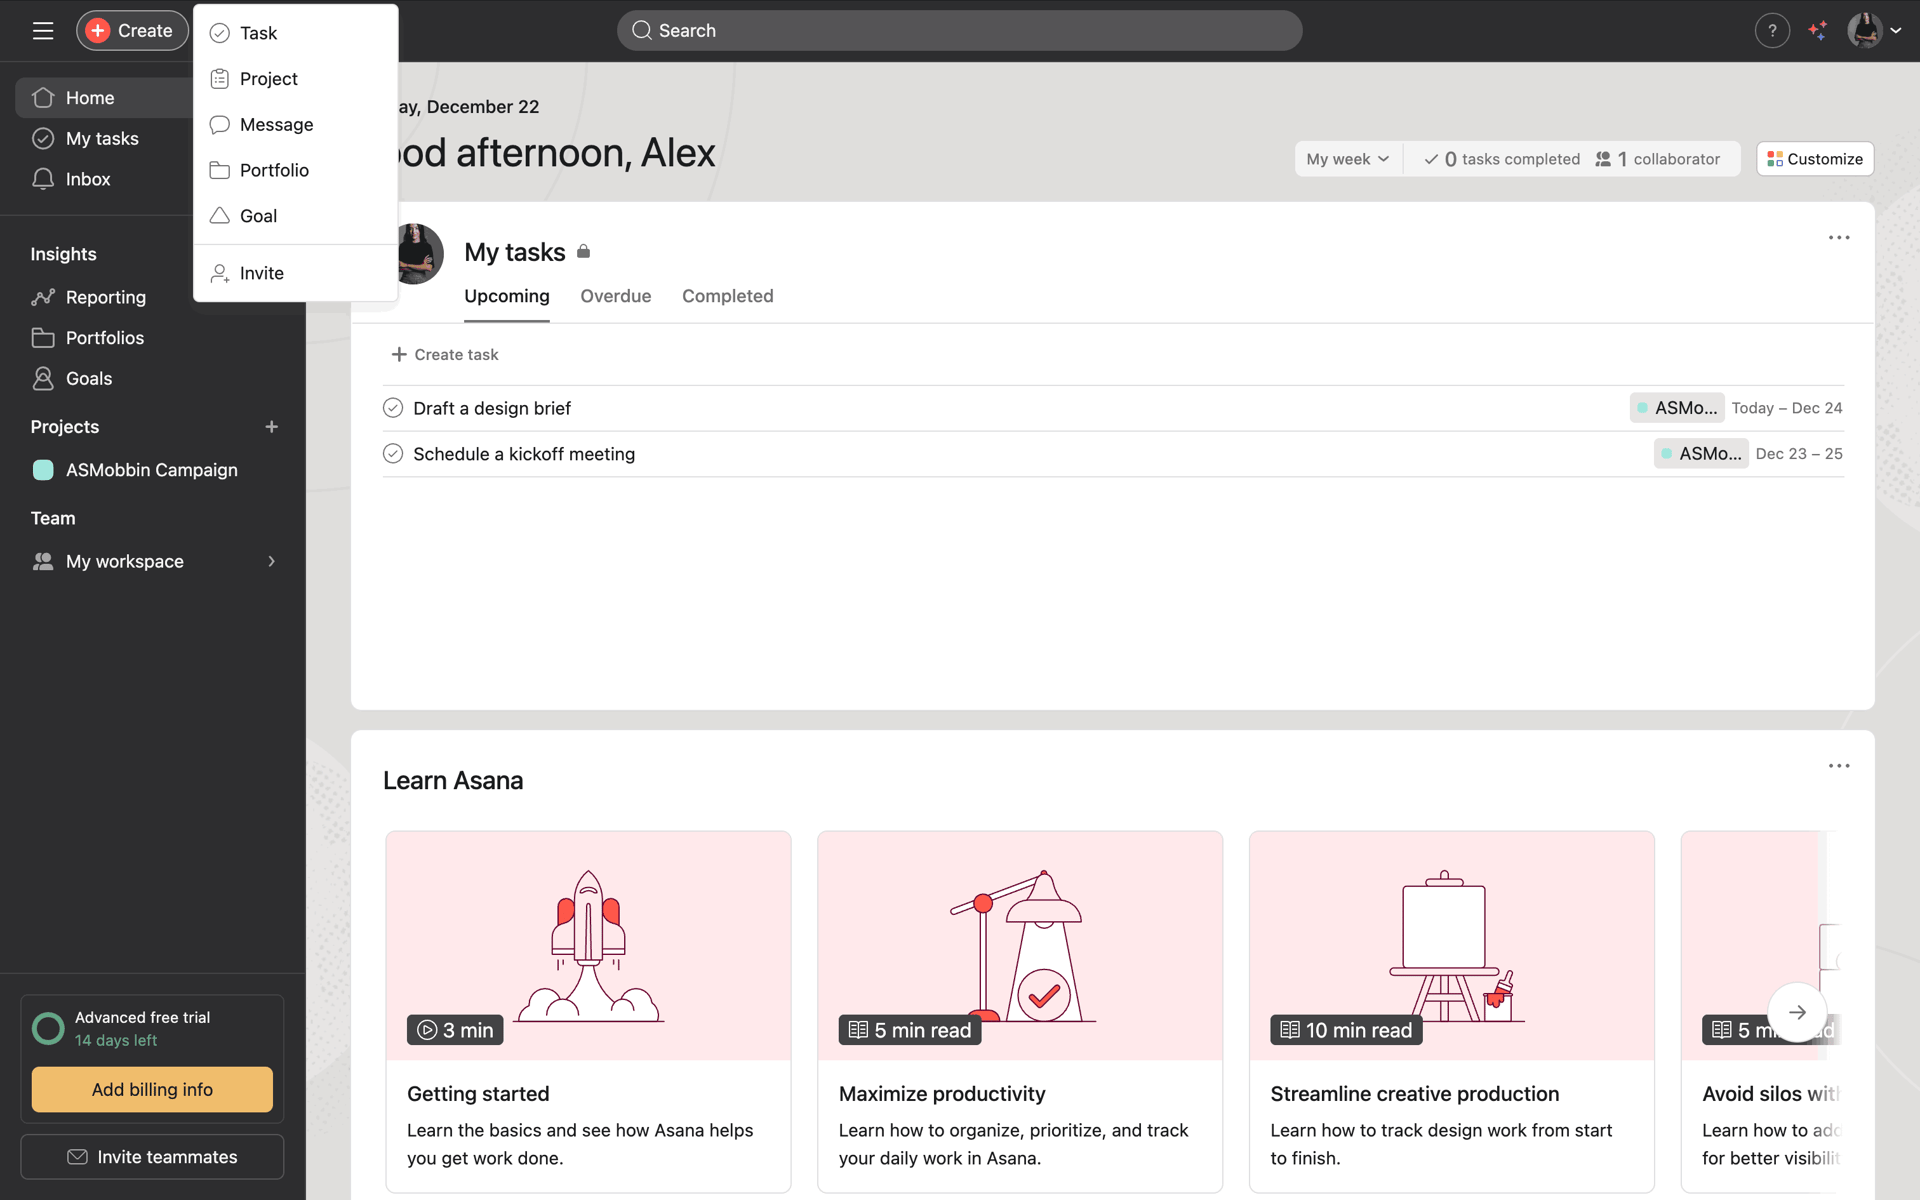Click the Maximize productivity title
Image resolution: width=1920 pixels, height=1200 pixels.
942,1094
